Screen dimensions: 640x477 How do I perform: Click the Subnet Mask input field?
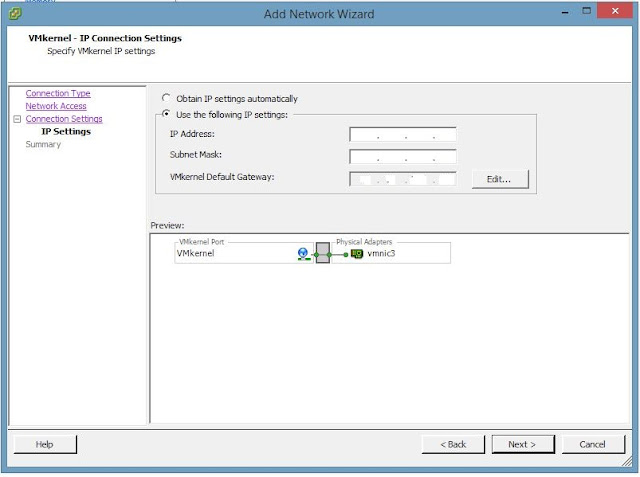coord(403,156)
